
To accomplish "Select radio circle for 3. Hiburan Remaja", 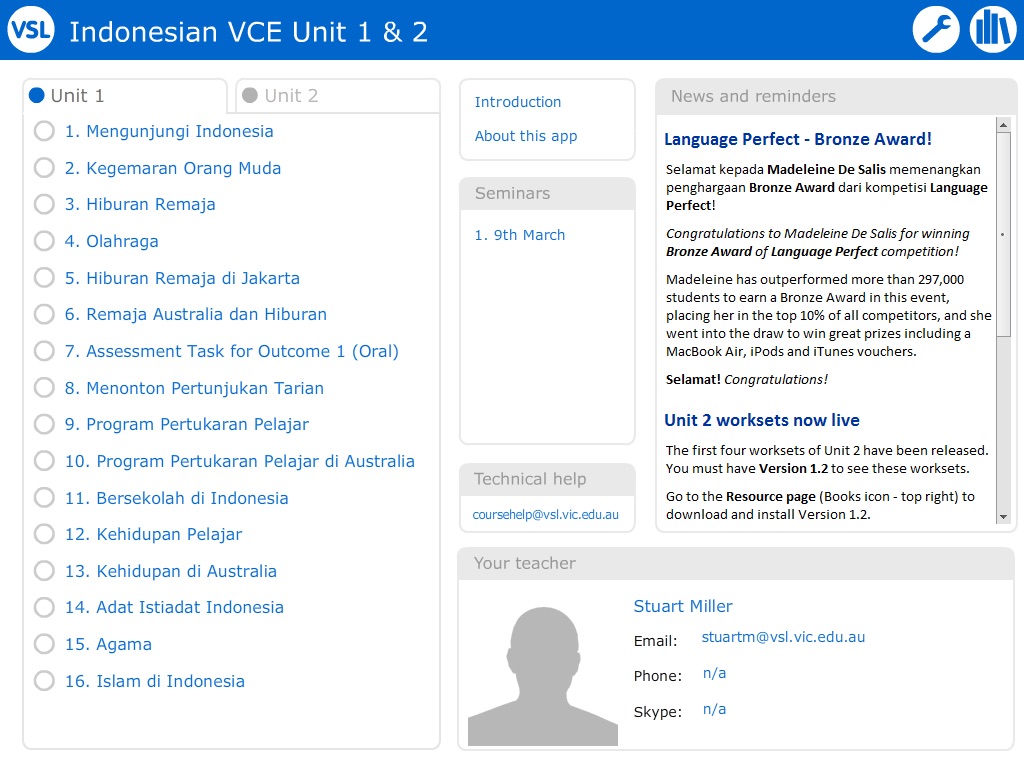I will pos(44,204).
